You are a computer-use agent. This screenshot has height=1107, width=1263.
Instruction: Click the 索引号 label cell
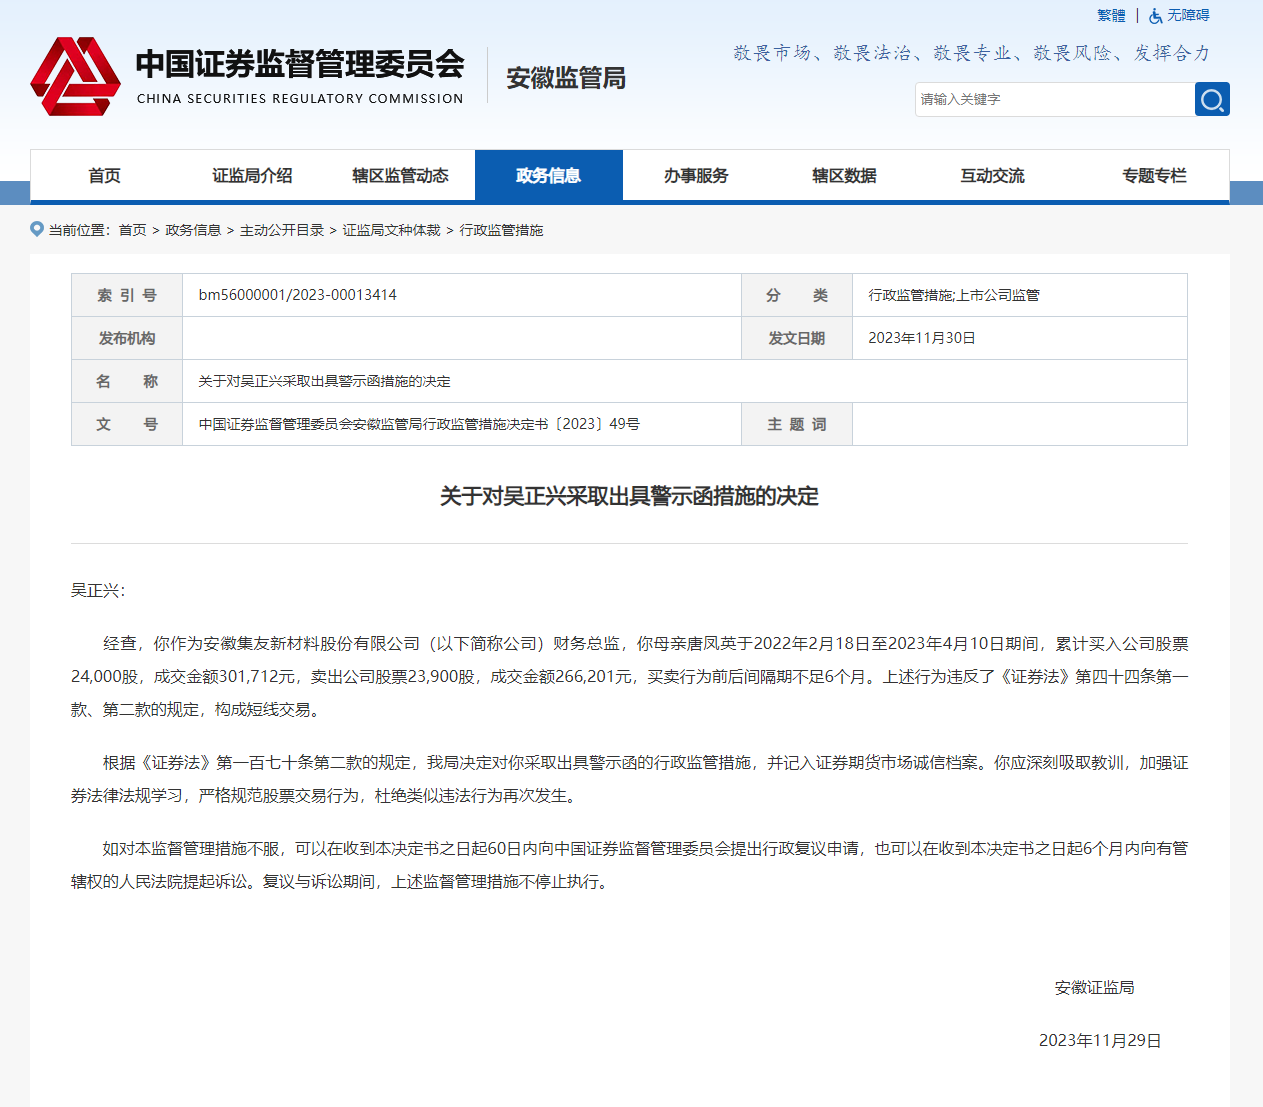tap(127, 295)
